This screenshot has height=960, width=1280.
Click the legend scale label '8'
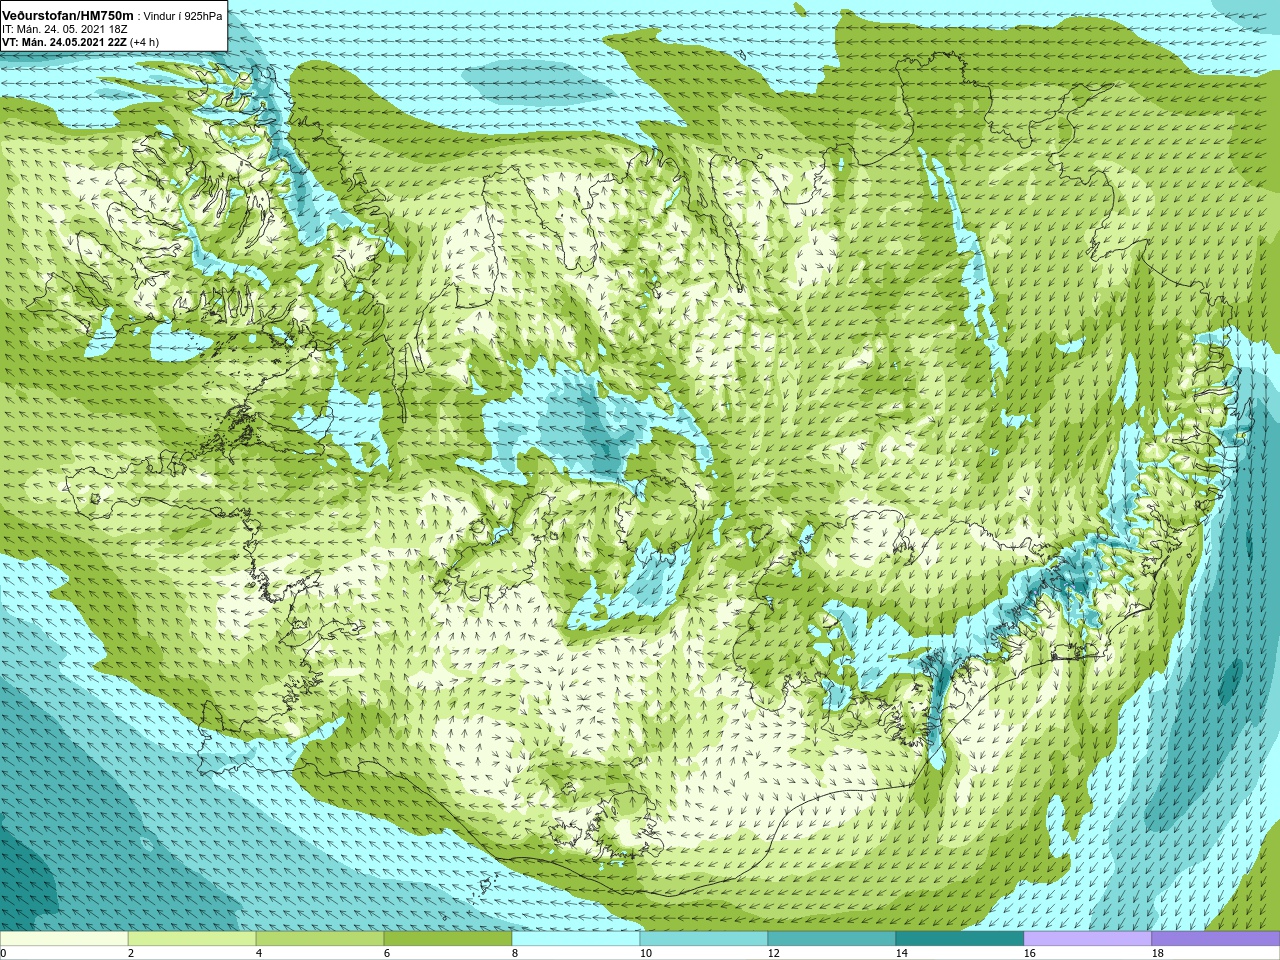pyautogui.click(x=515, y=953)
